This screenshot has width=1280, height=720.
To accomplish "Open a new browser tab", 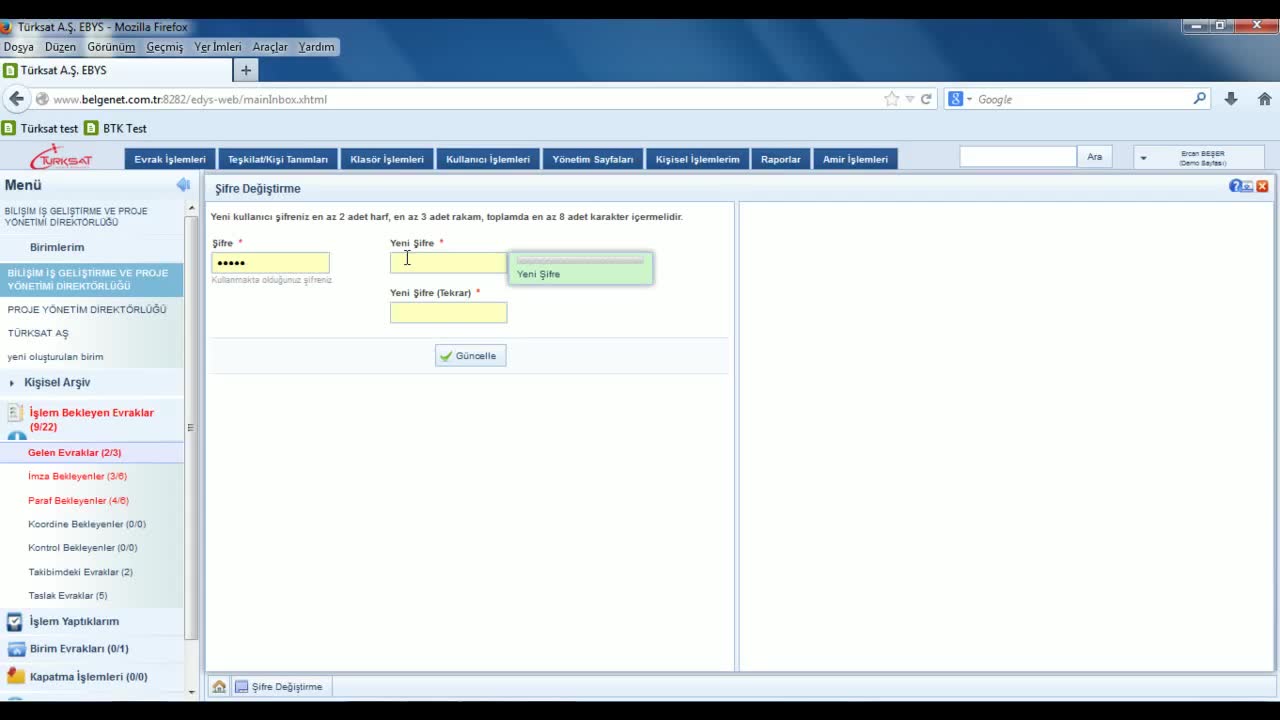I will click(245, 70).
